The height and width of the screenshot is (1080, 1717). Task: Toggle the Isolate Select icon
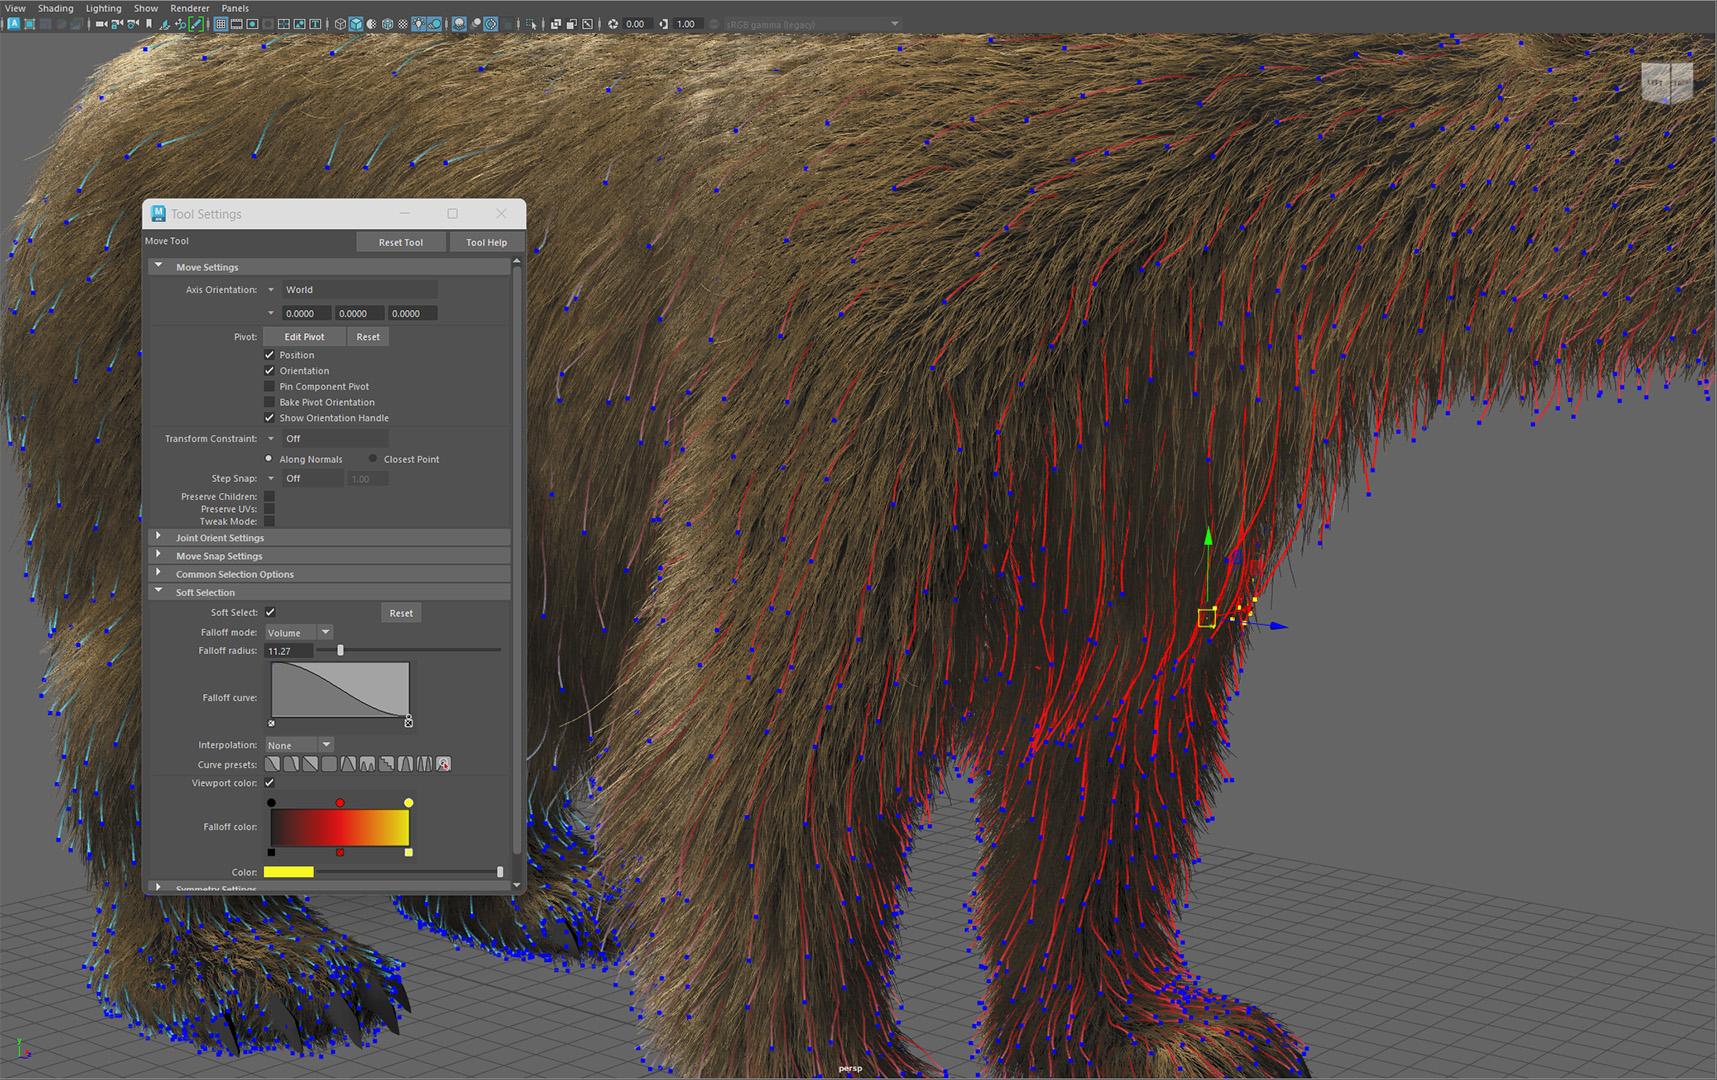pos(531,24)
